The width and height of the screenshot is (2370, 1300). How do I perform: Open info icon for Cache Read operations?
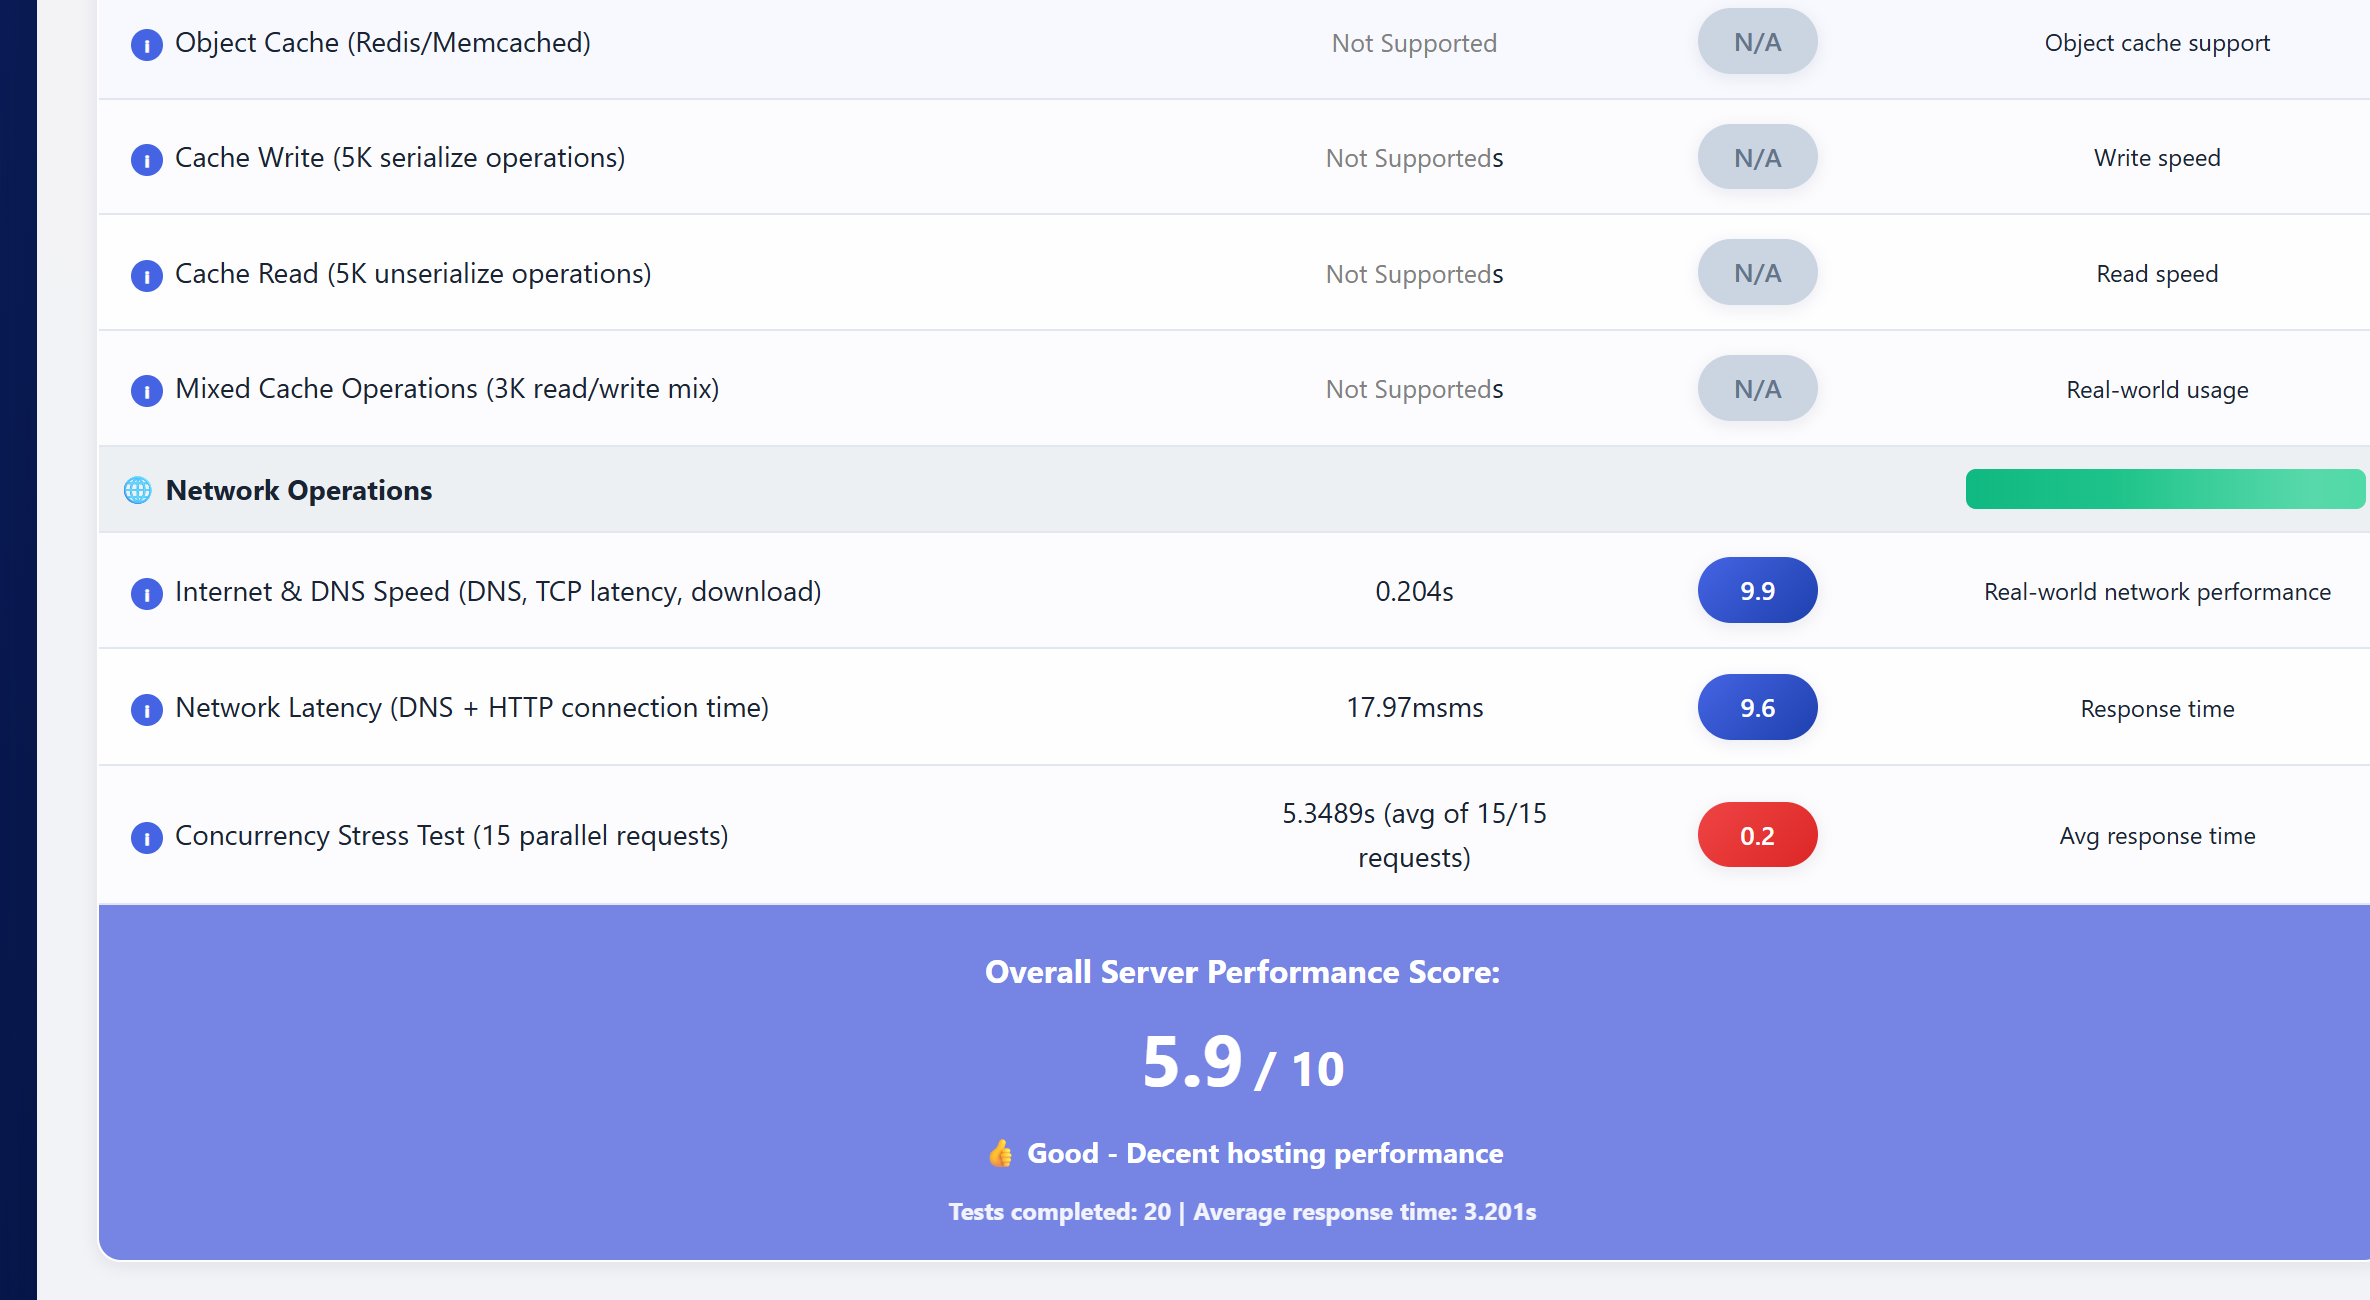147,276
